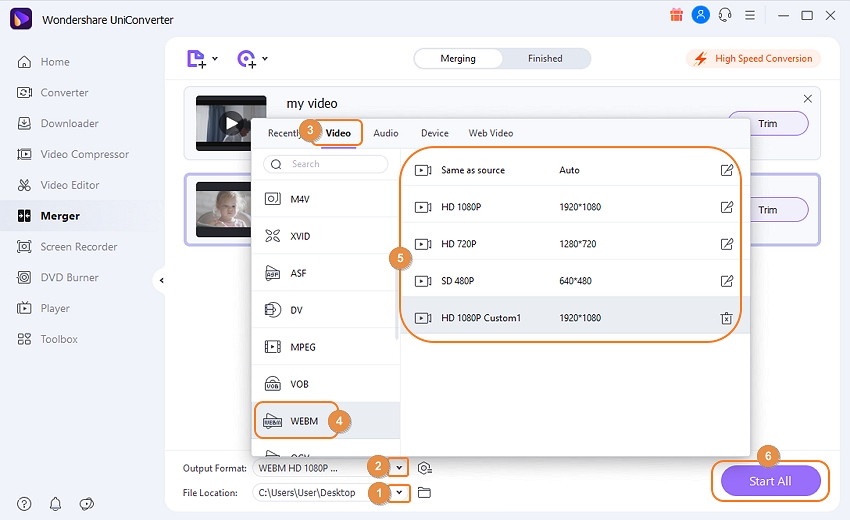Select the Merging tab
The height and width of the screenshot is (520, 850).
tap(458, 59)
